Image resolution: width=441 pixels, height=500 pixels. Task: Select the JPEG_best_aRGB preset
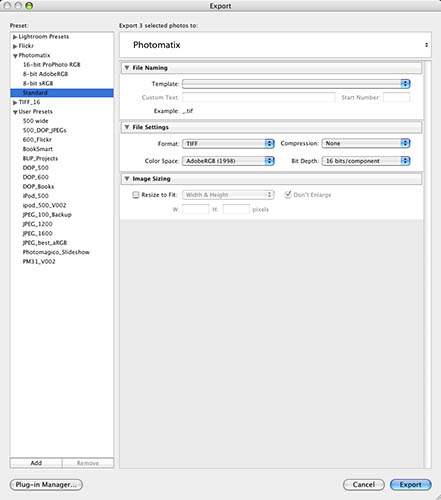point(45,243)
